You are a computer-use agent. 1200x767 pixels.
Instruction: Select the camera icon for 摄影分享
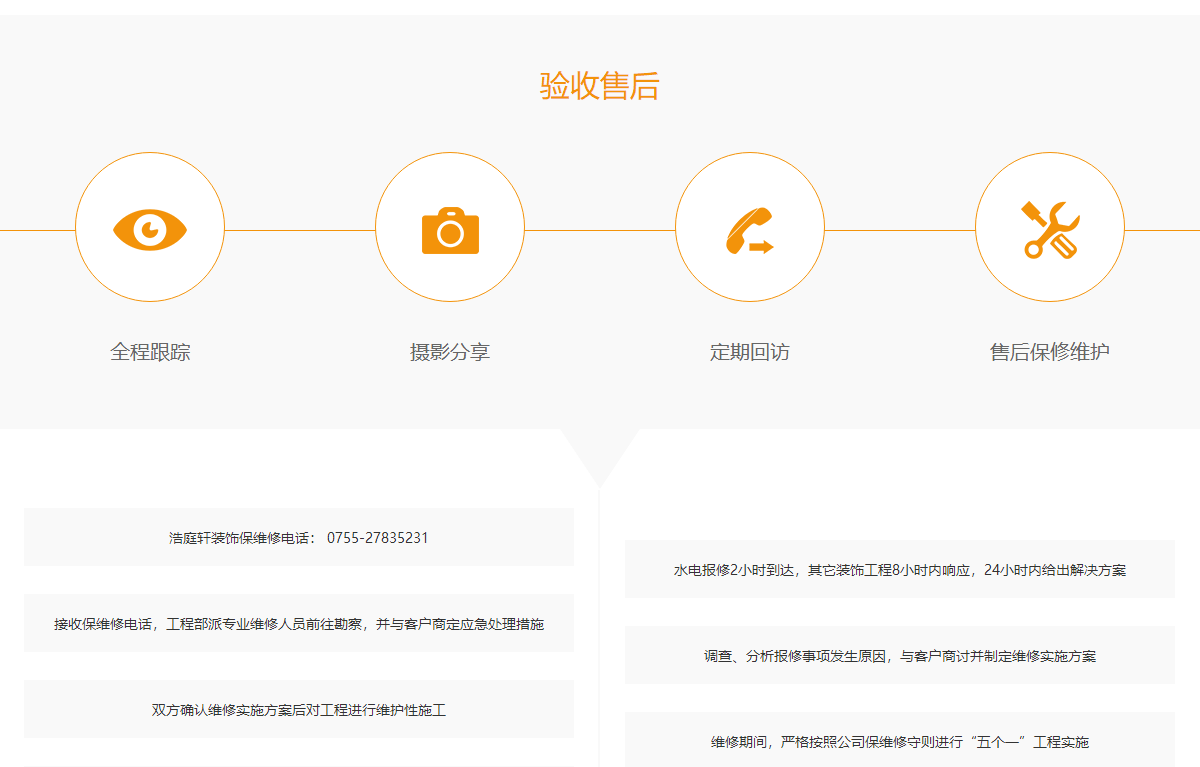(x=450, y=227)
